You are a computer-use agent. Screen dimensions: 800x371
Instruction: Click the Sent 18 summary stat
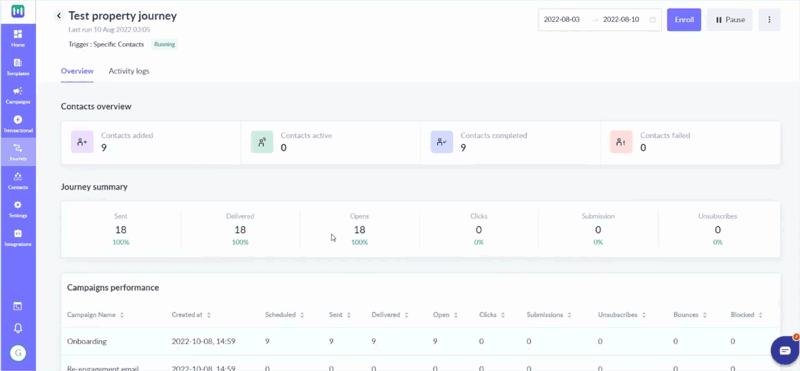click(121, 230)
